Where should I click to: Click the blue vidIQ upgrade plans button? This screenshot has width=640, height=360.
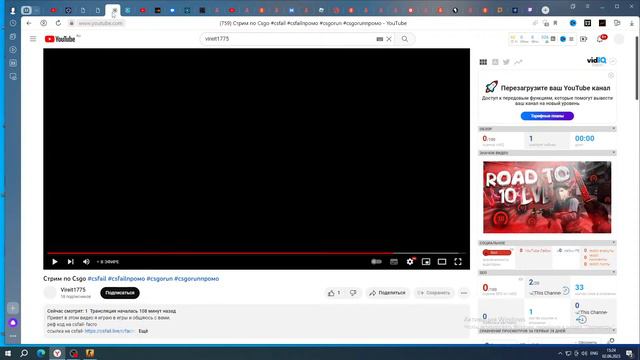pyautogui.click(x=547, y=116)
